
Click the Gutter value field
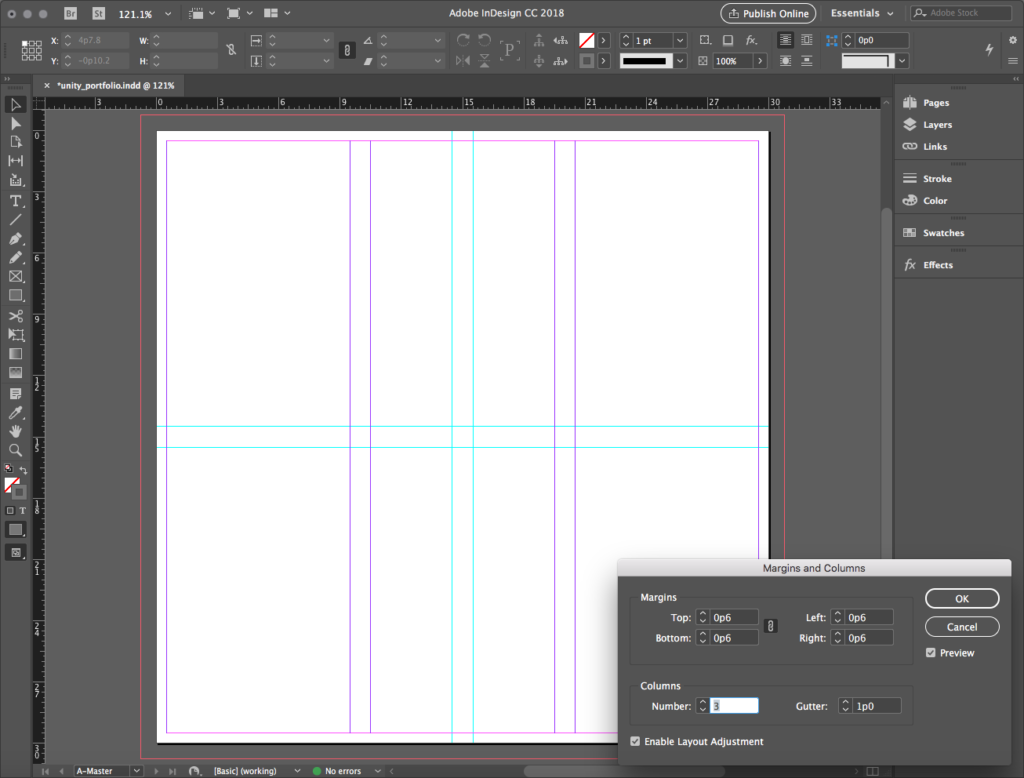pos(877,706)
